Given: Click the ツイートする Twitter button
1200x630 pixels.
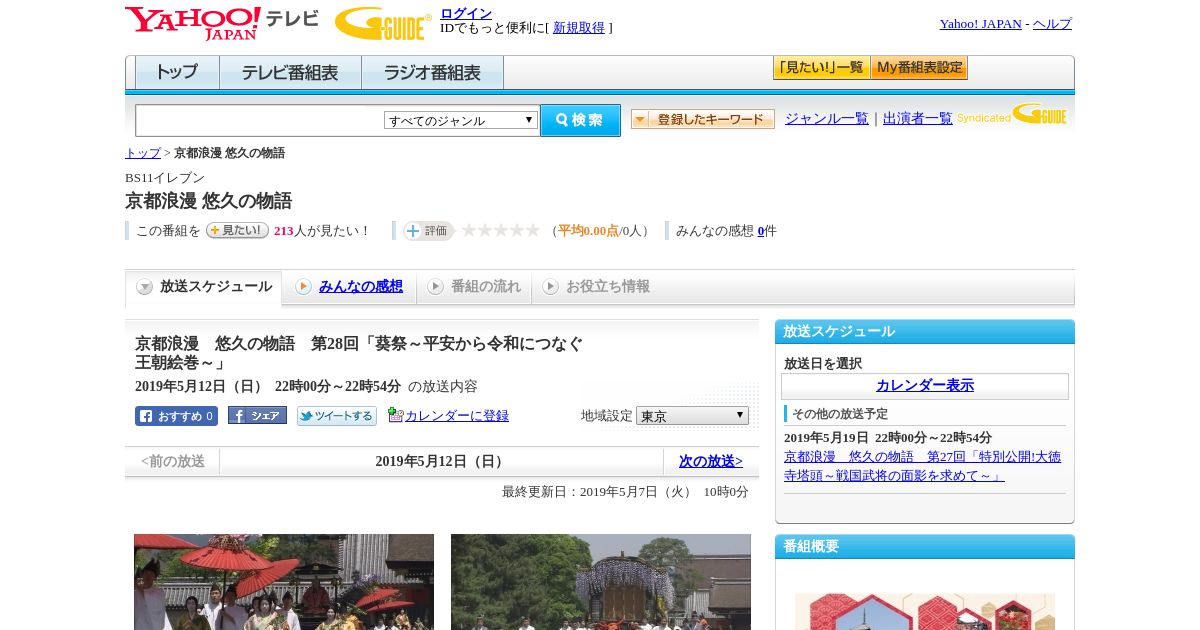Looking at the screenshot, I should tap(337, 416).
